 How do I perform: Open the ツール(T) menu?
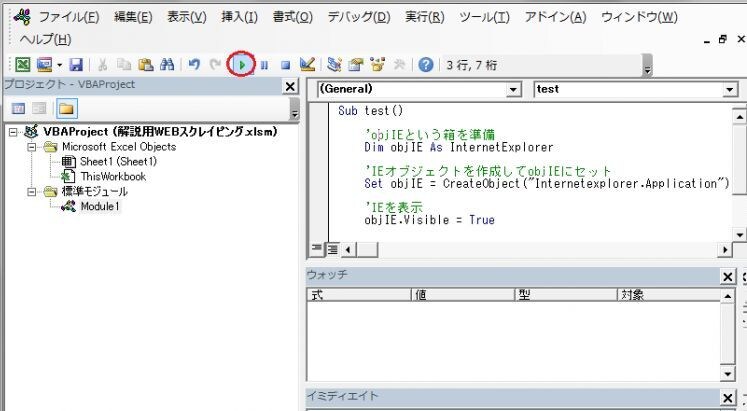click(485, 17)
